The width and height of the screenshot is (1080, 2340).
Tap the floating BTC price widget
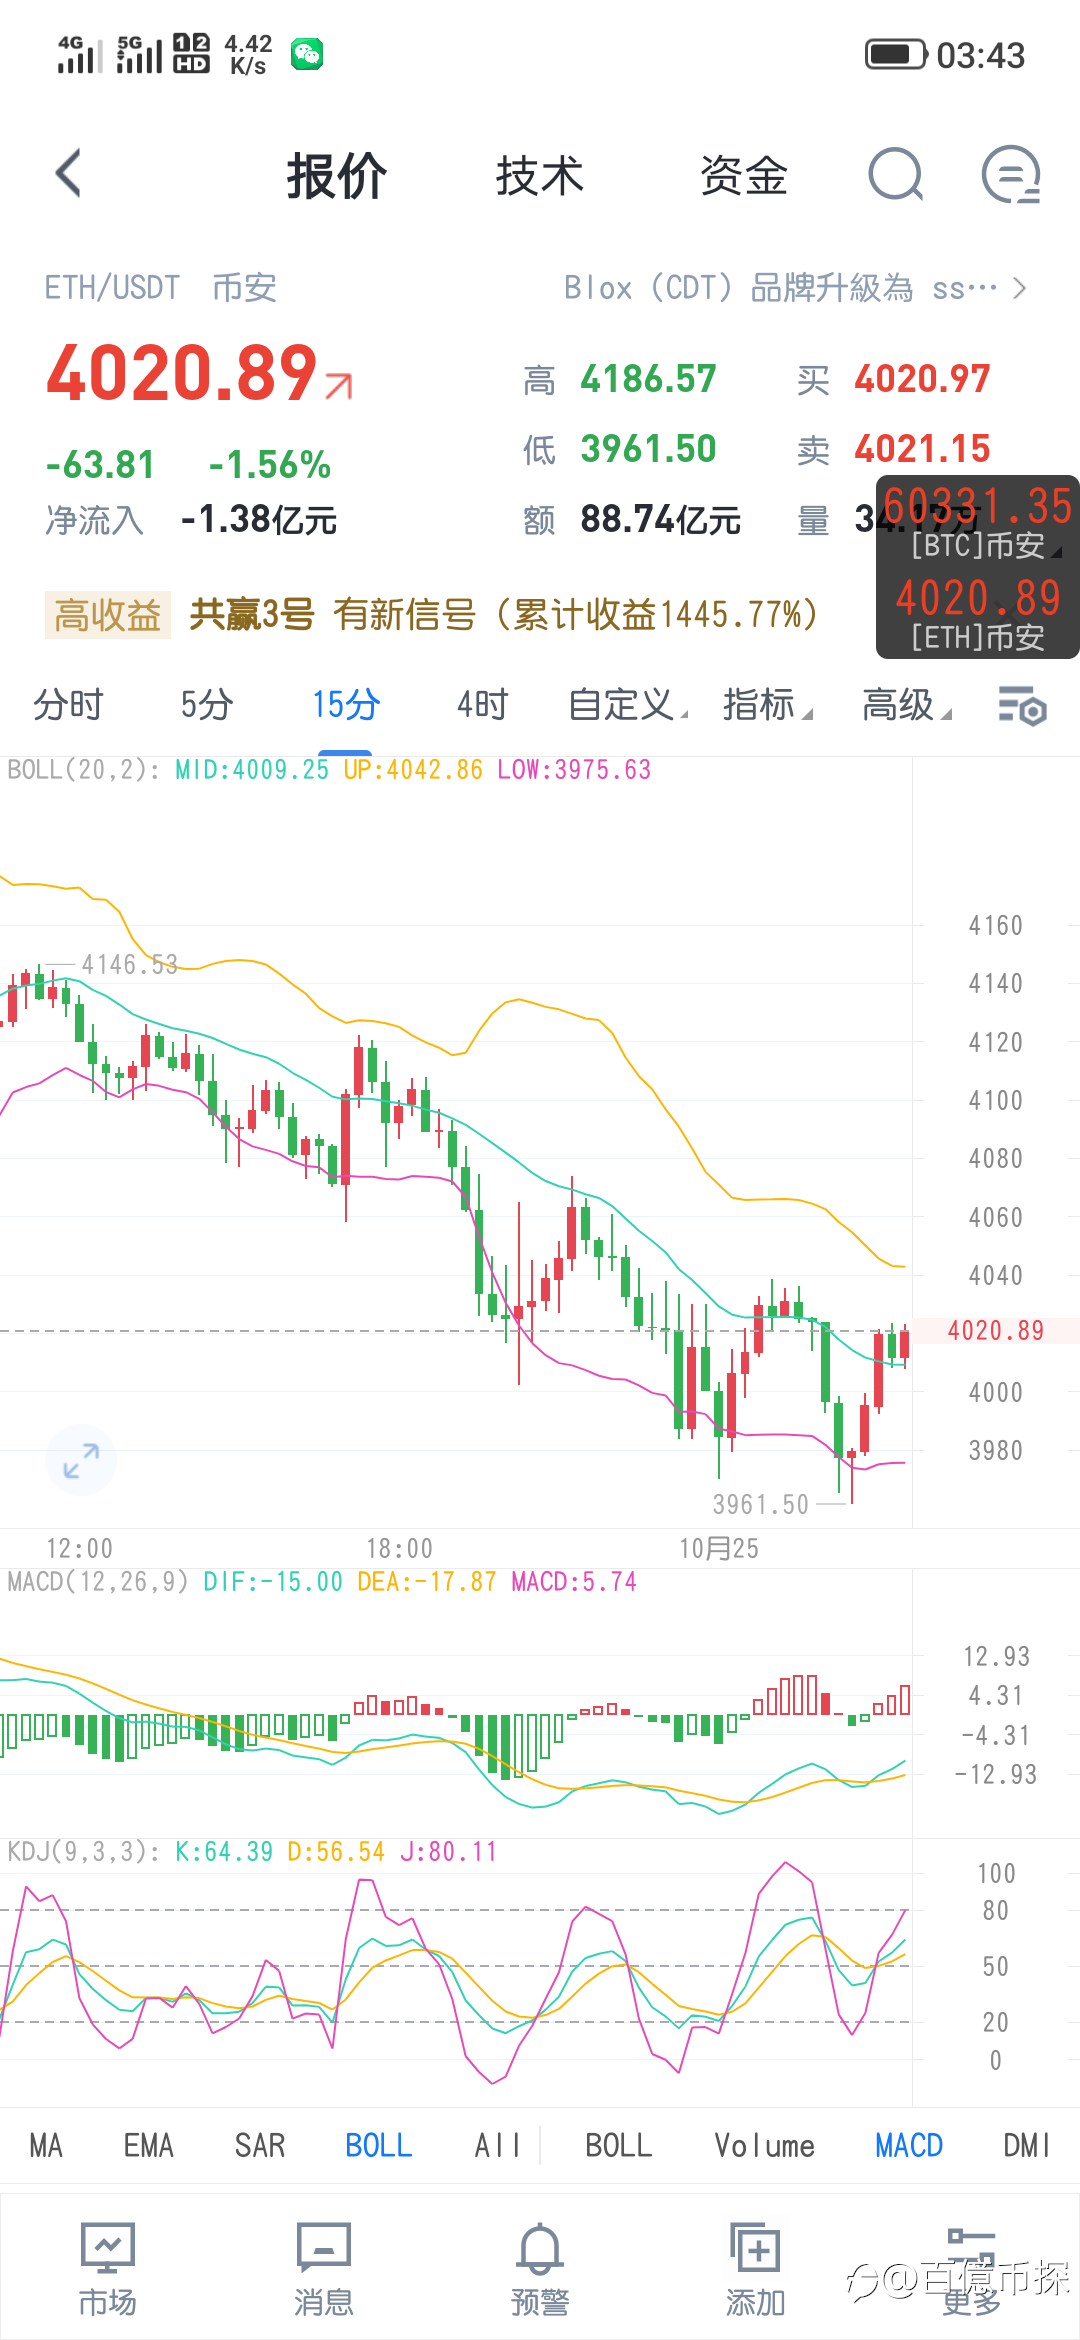tap(977, 521)
